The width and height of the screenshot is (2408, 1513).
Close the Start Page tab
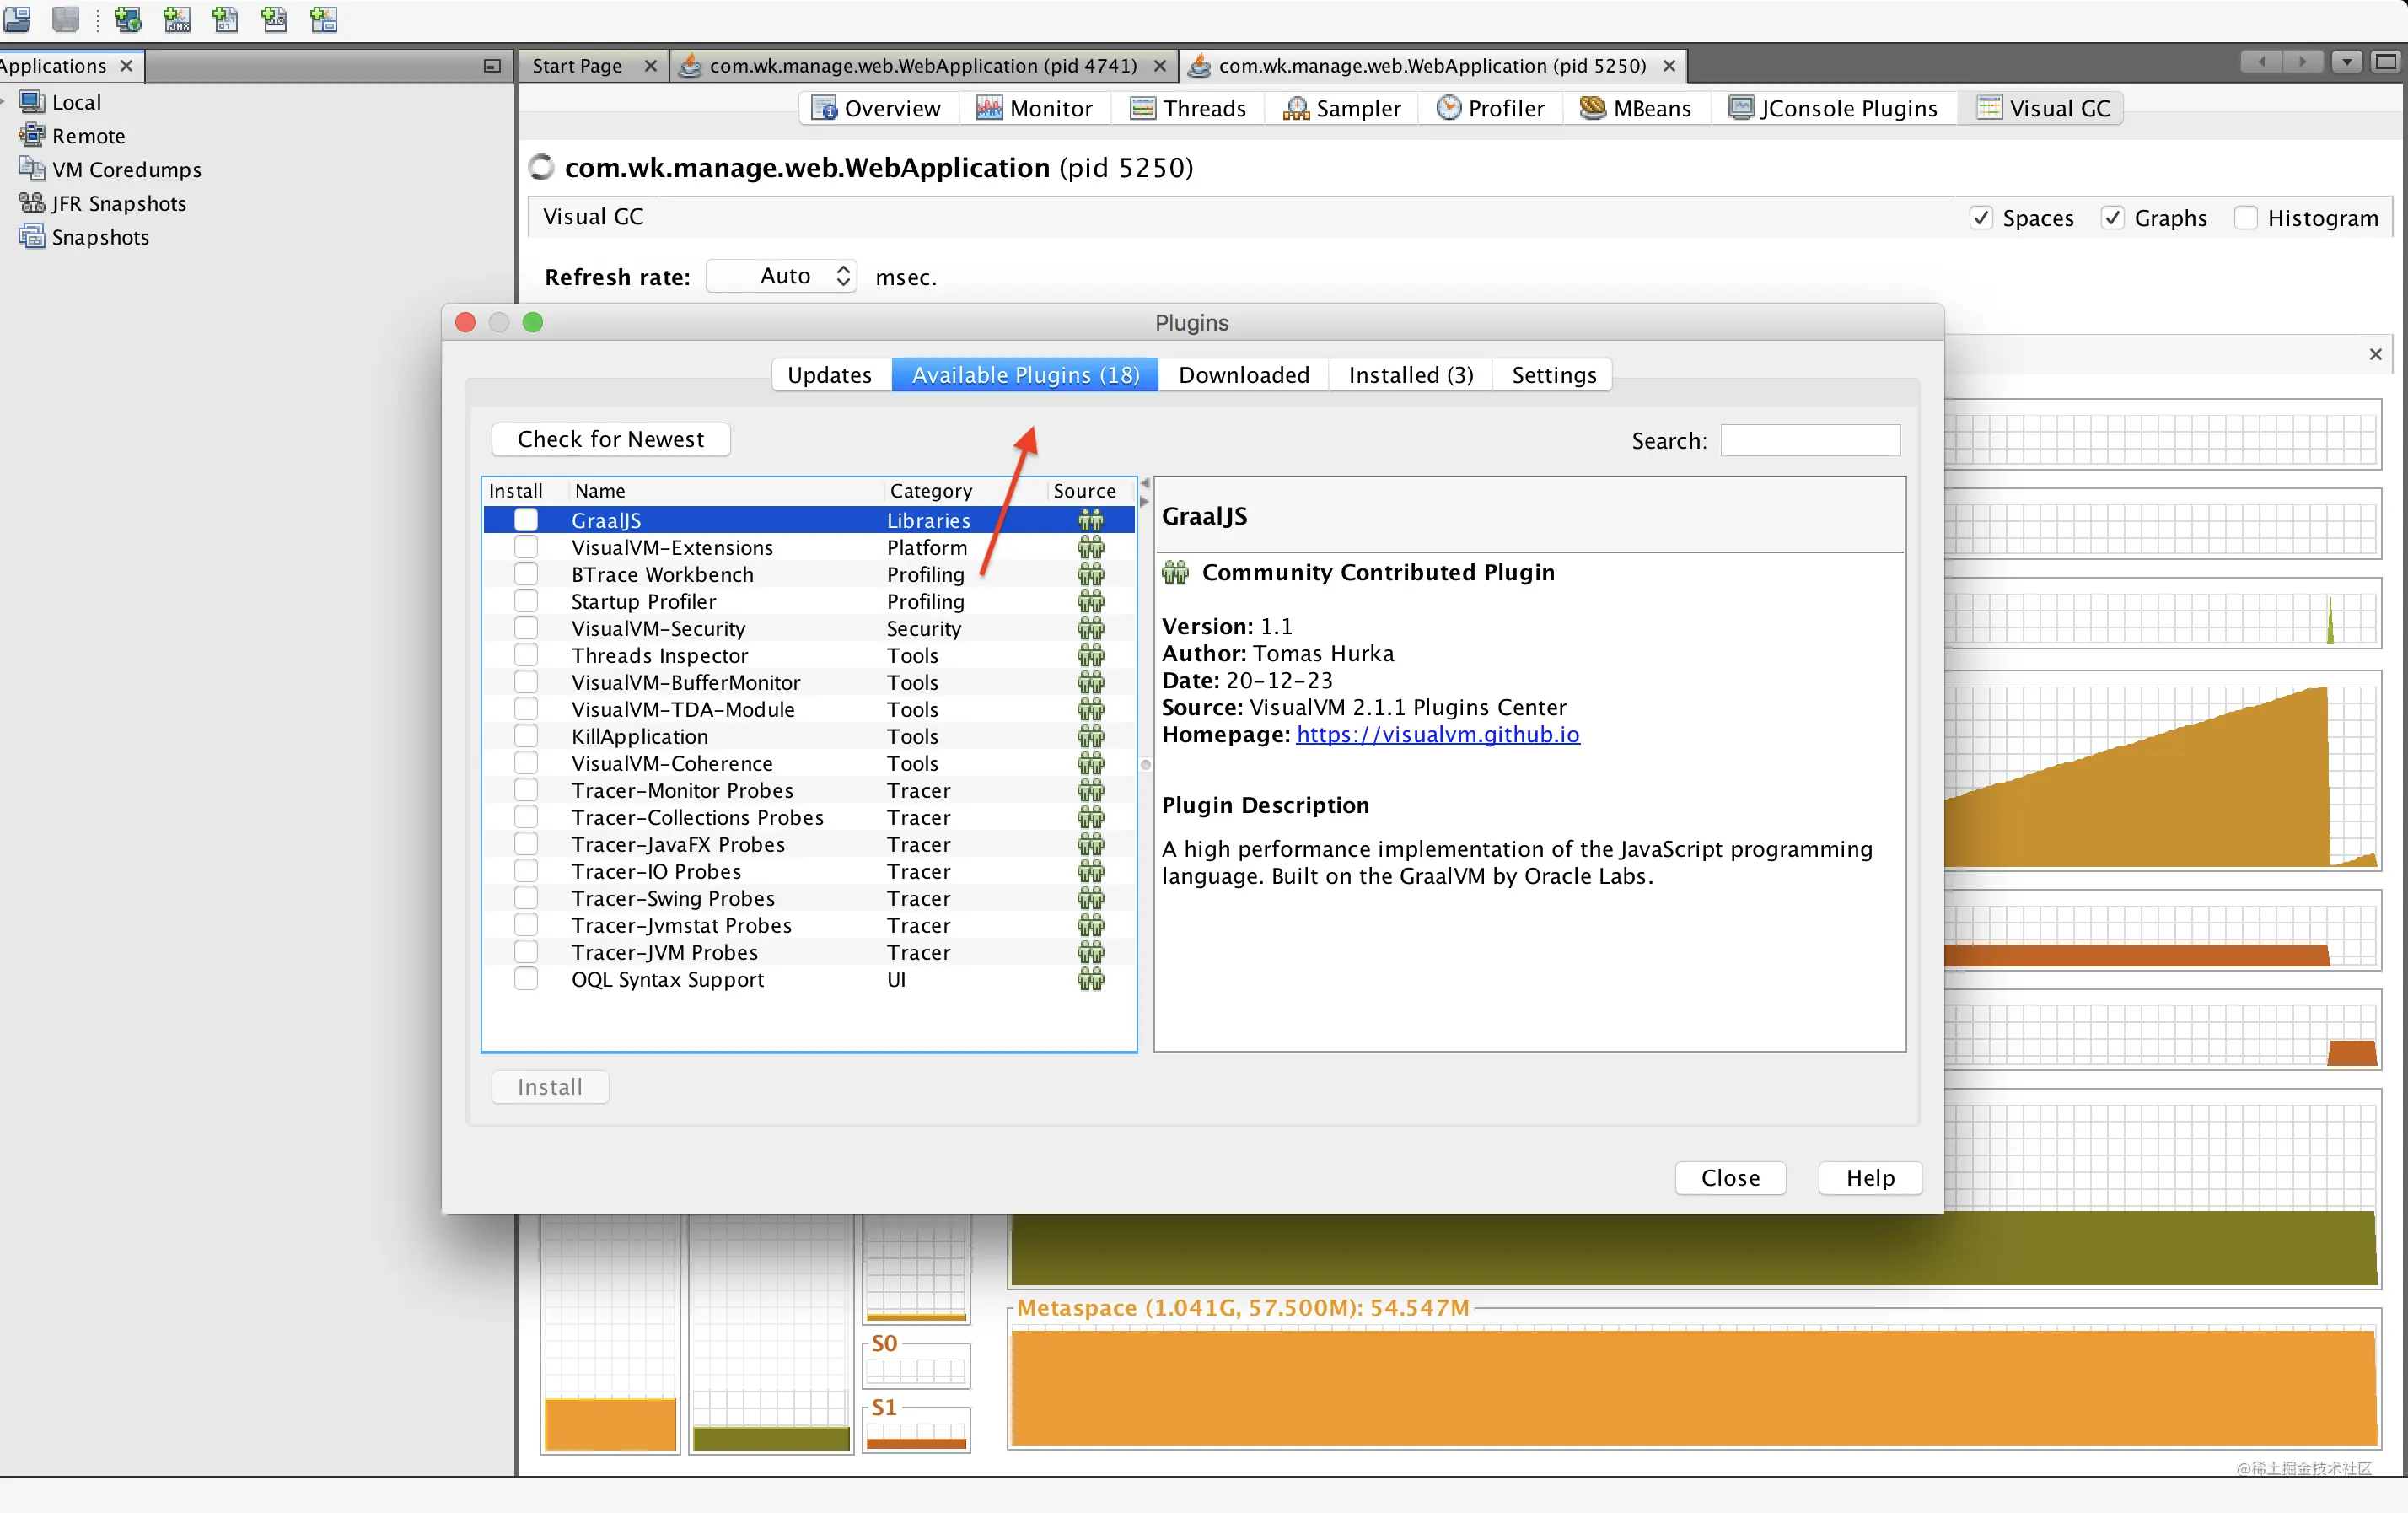click(650, 66)
